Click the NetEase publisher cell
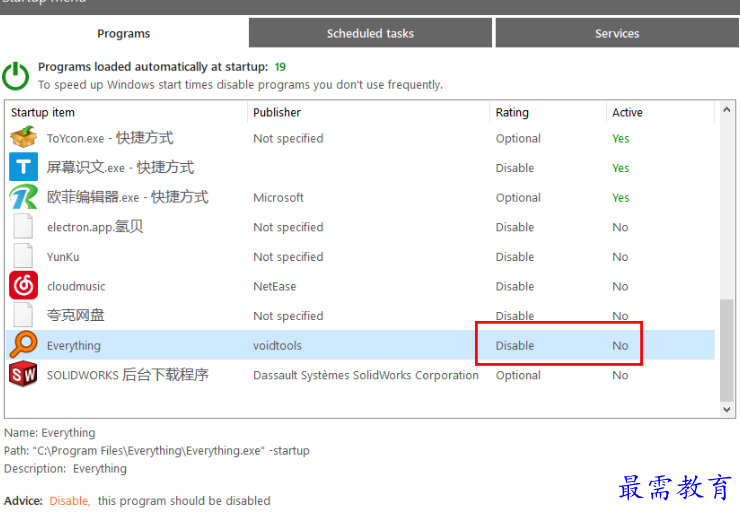The width and height of the screenshot is (740, 519). coord(275,286)
